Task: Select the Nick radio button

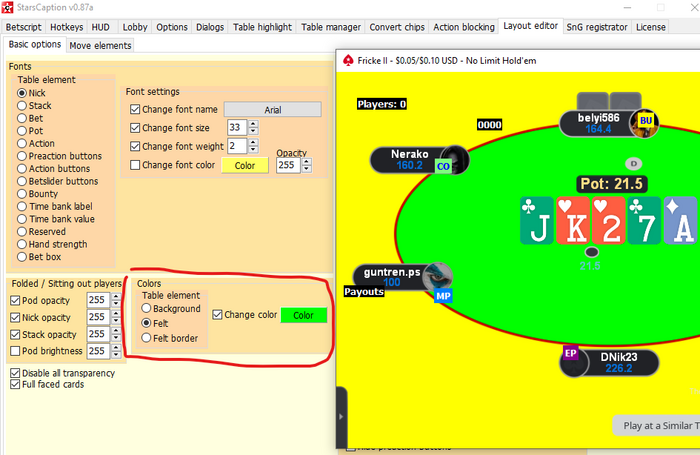Action: [x=21, y=93]
